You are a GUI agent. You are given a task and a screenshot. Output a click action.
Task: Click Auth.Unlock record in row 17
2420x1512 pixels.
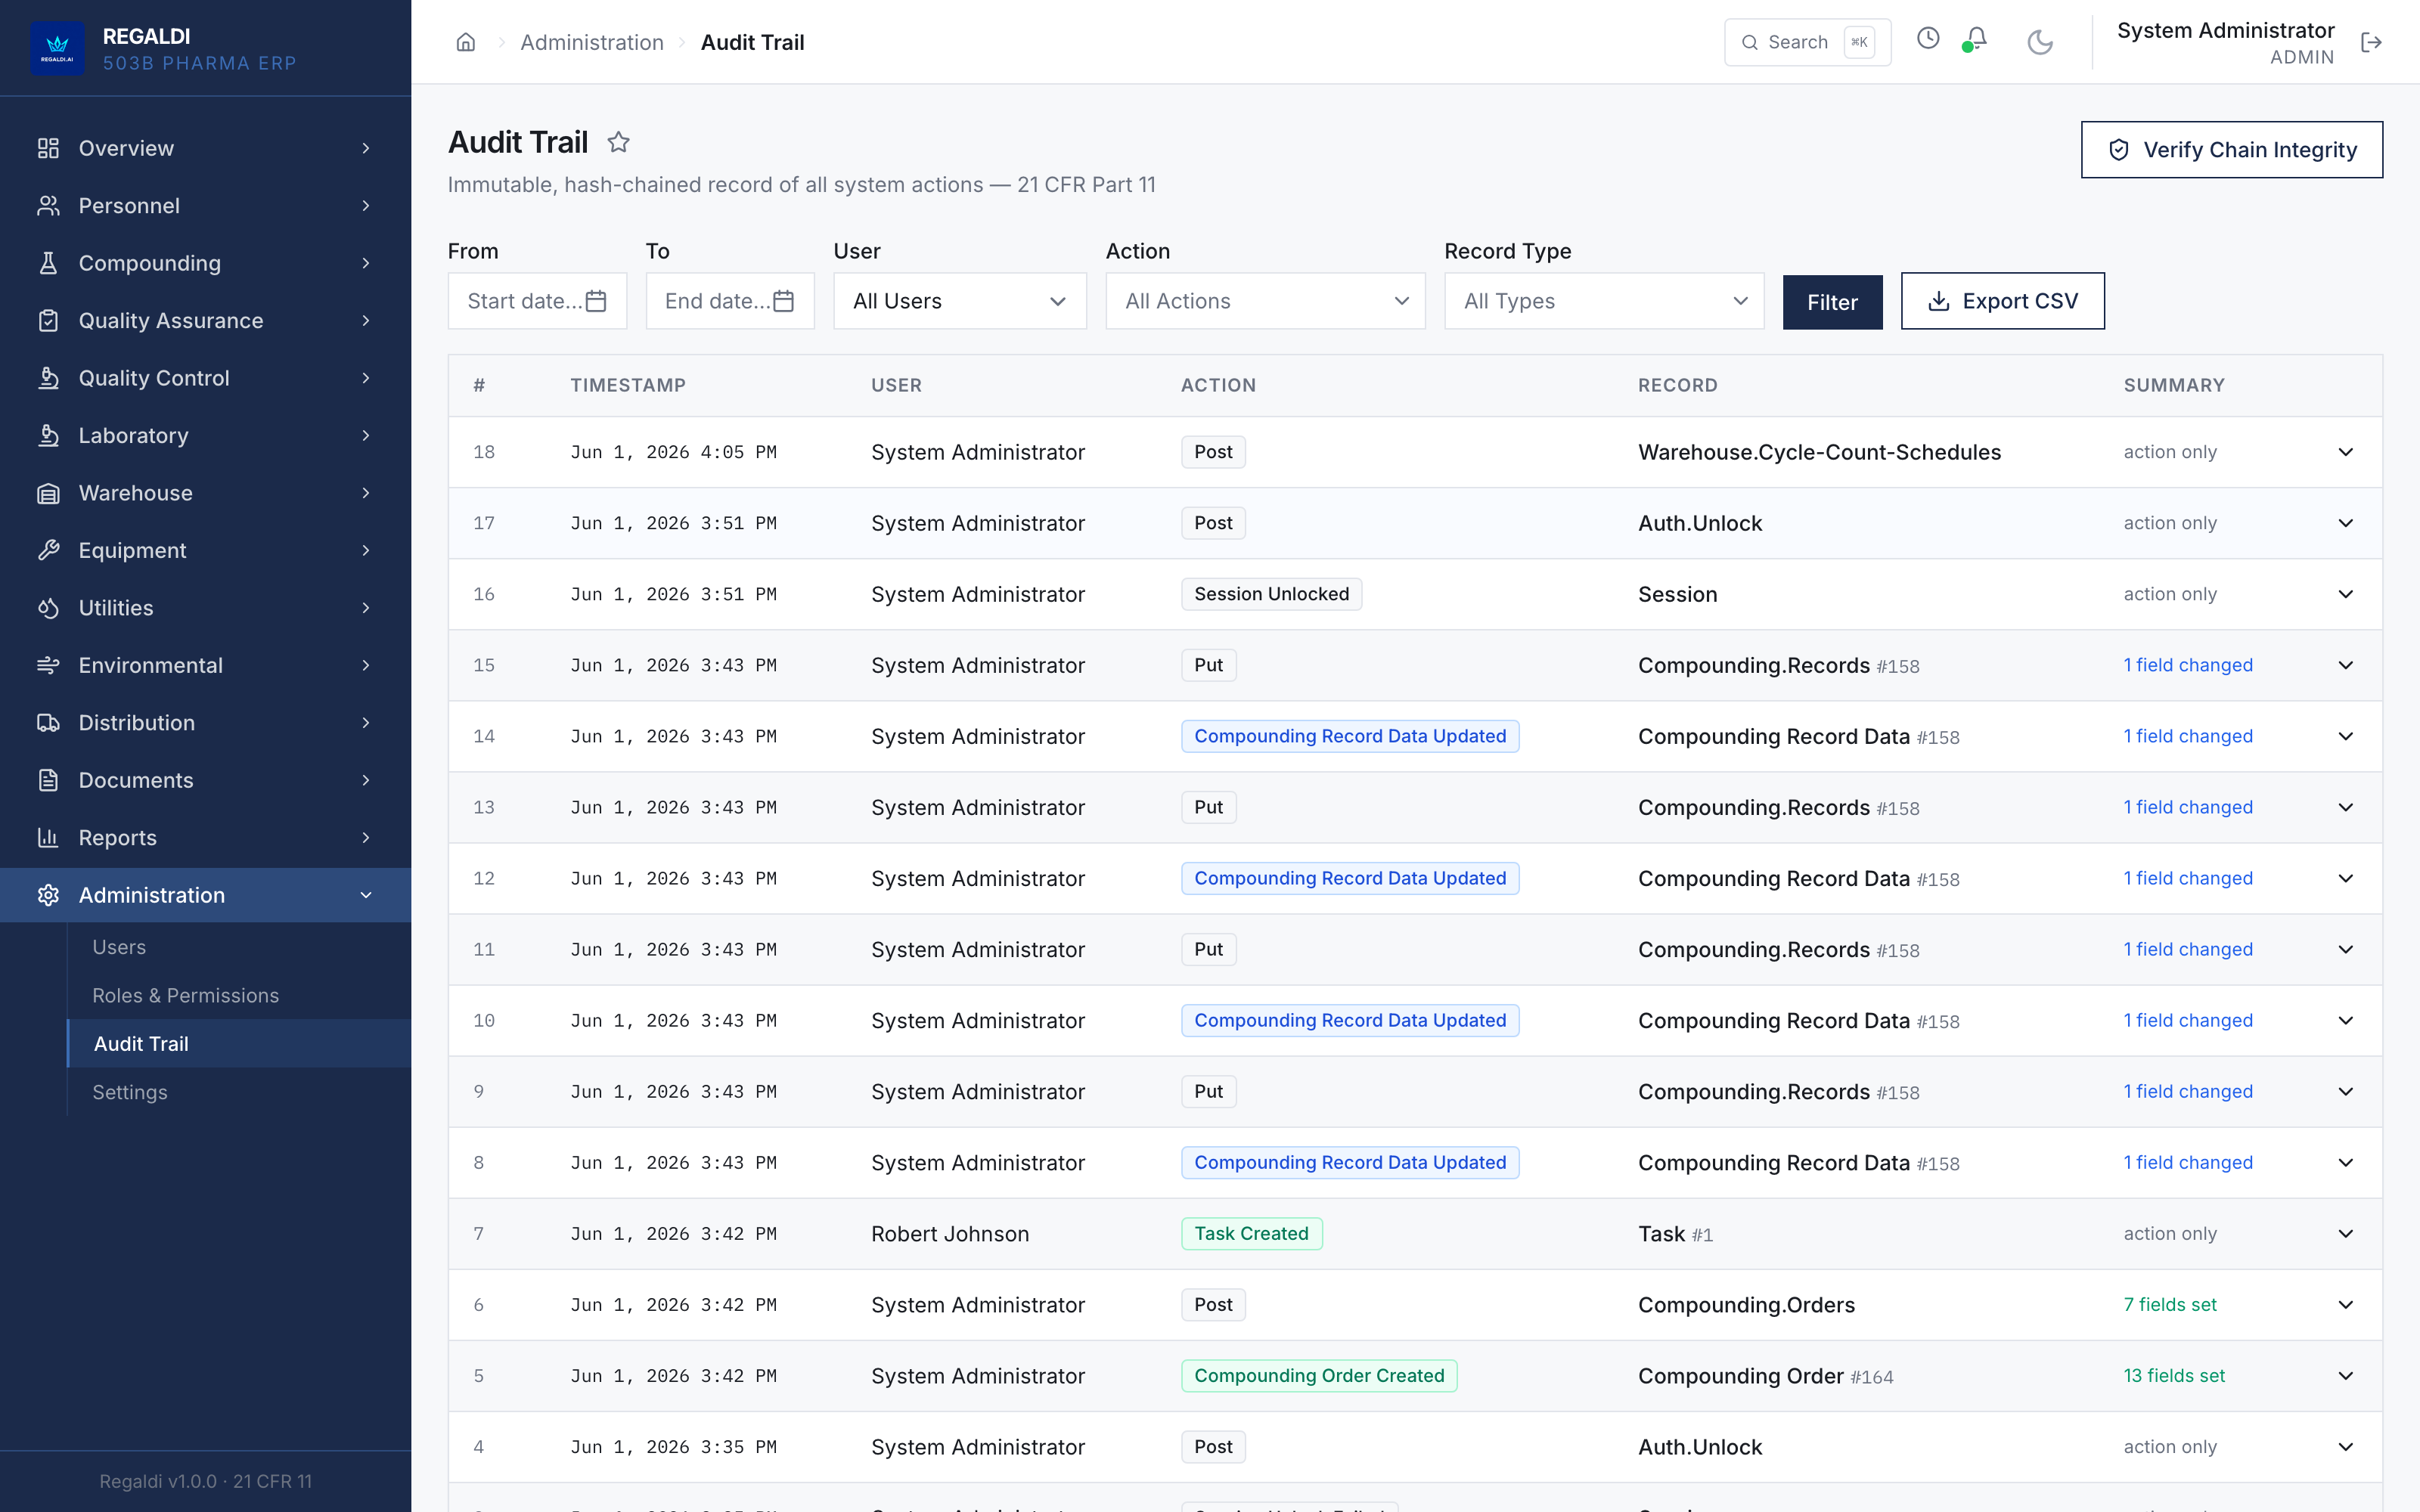tap(1700, 523)
